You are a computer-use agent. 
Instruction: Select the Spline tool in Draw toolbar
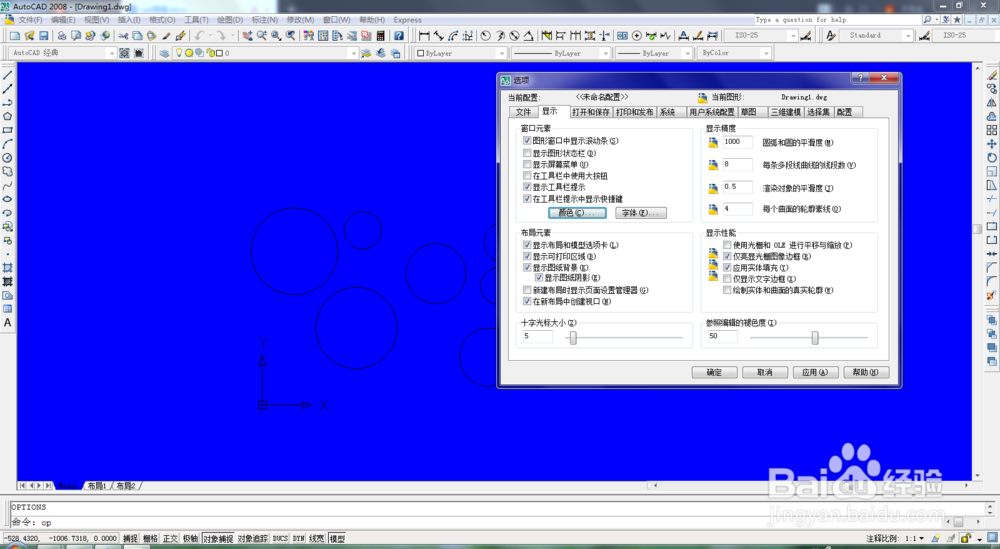(8, 186)
